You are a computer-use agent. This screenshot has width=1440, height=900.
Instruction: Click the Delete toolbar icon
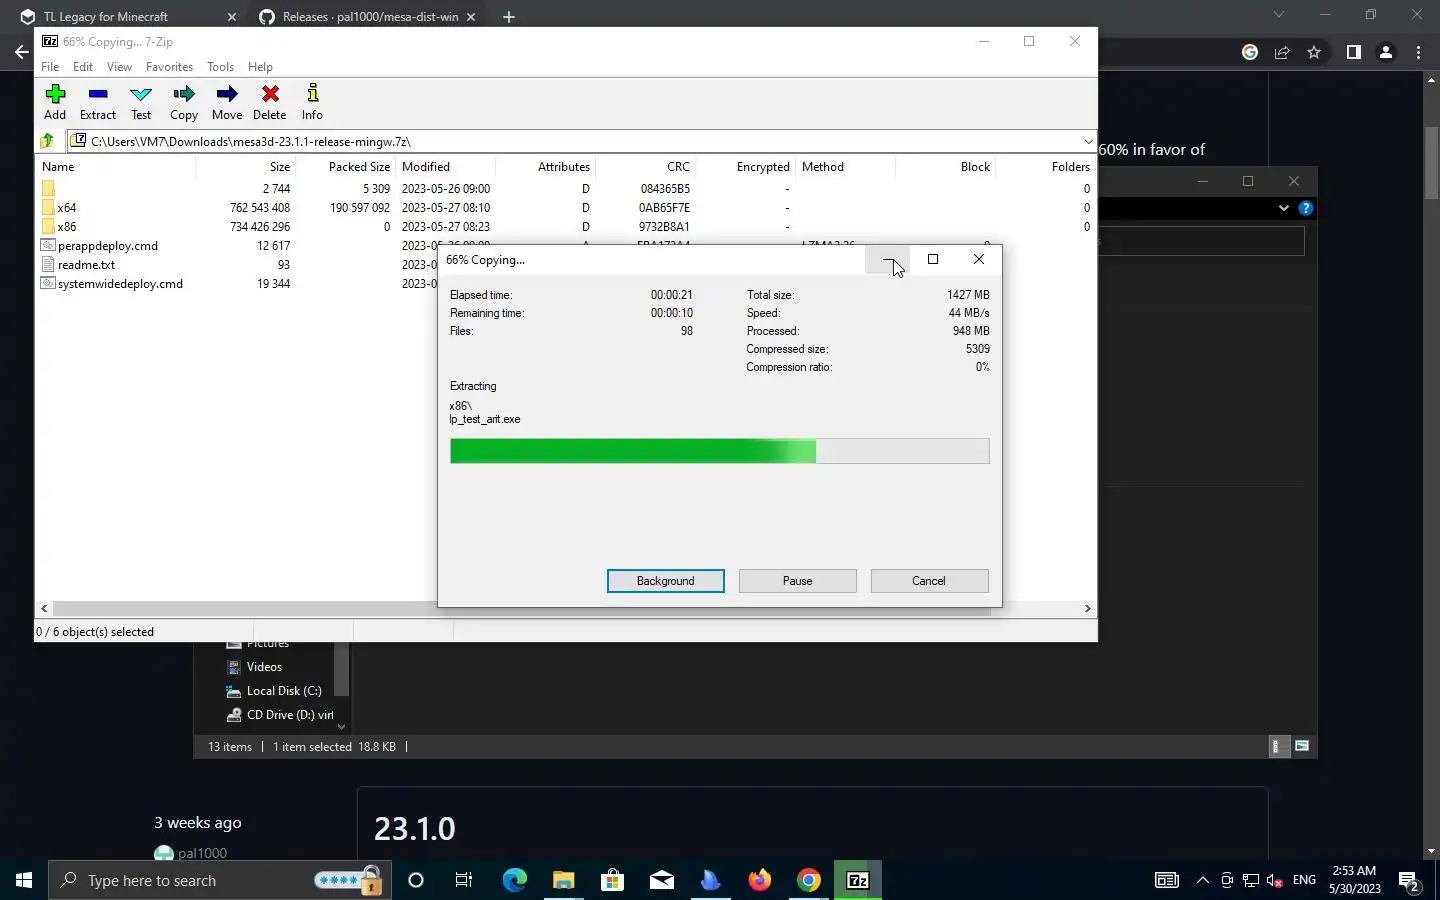coord(270,102)
